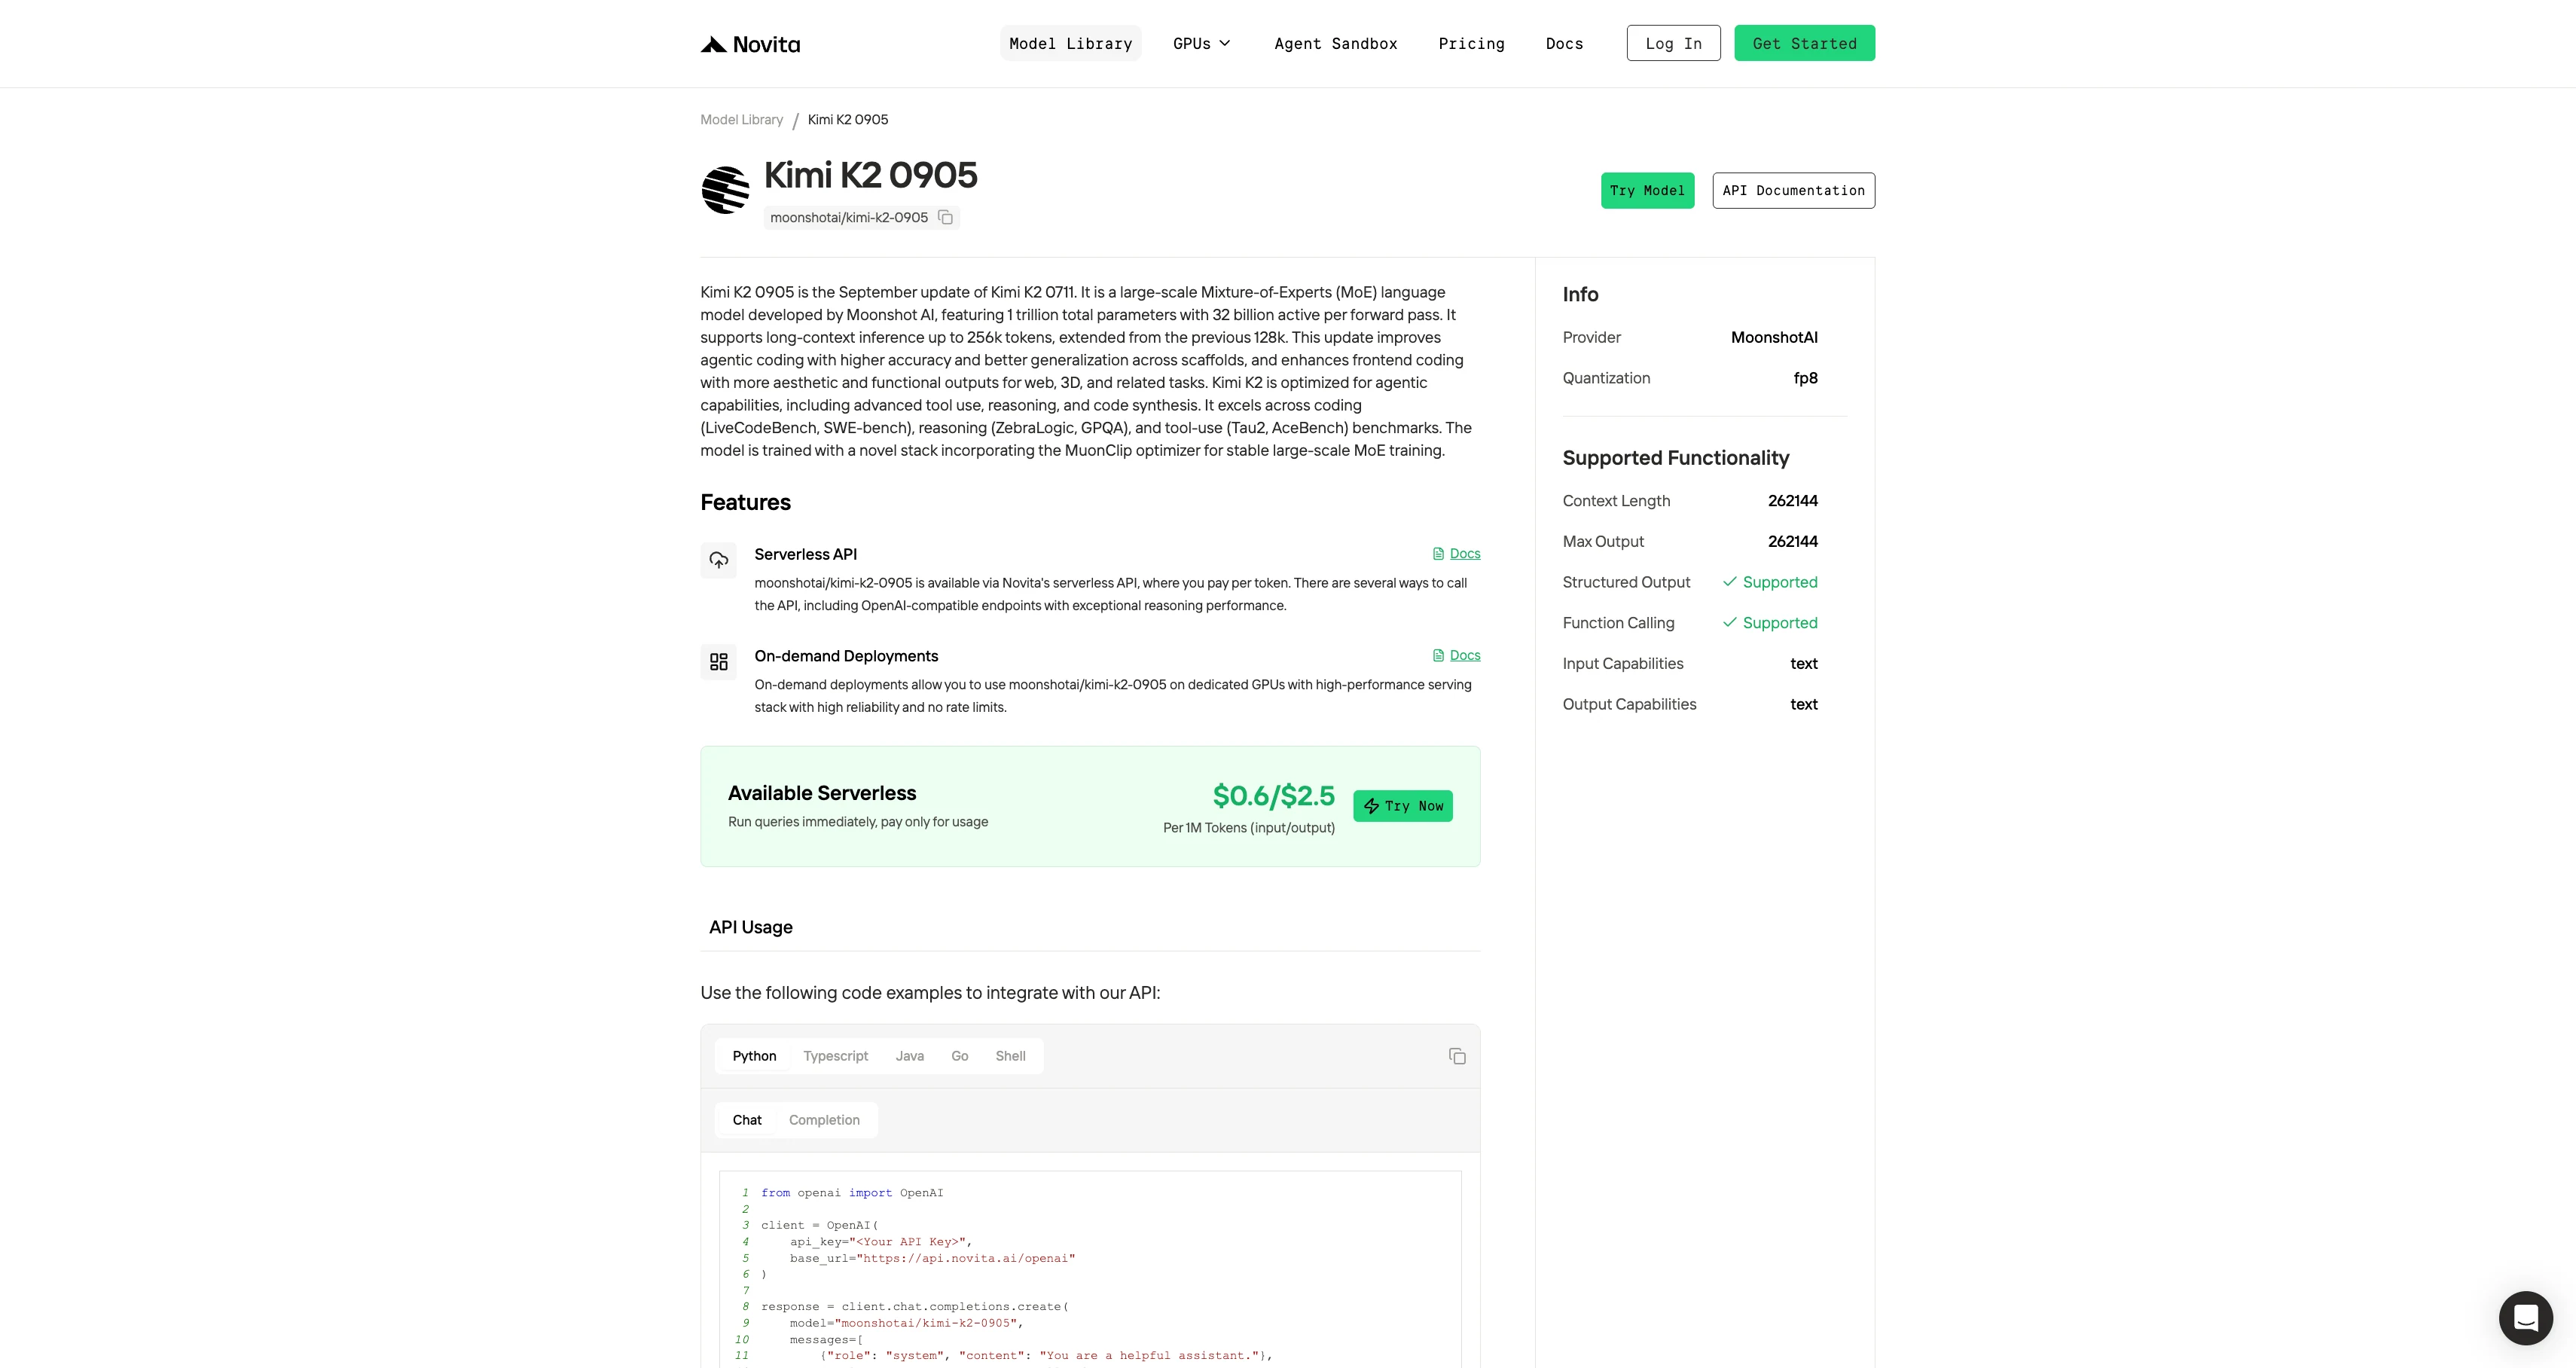Select the Chat example tab
Viewport: 2576px width, 1368px height.
[x=747, y=1120]
